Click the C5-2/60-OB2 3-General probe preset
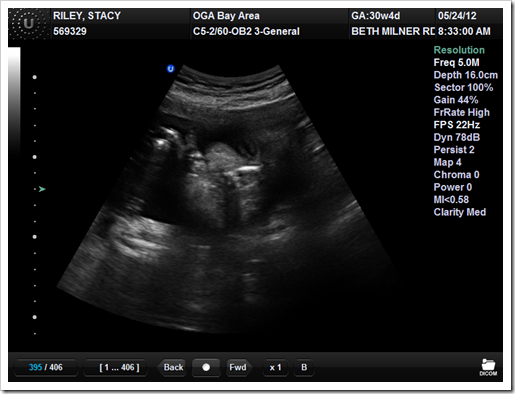 point(246,31)
